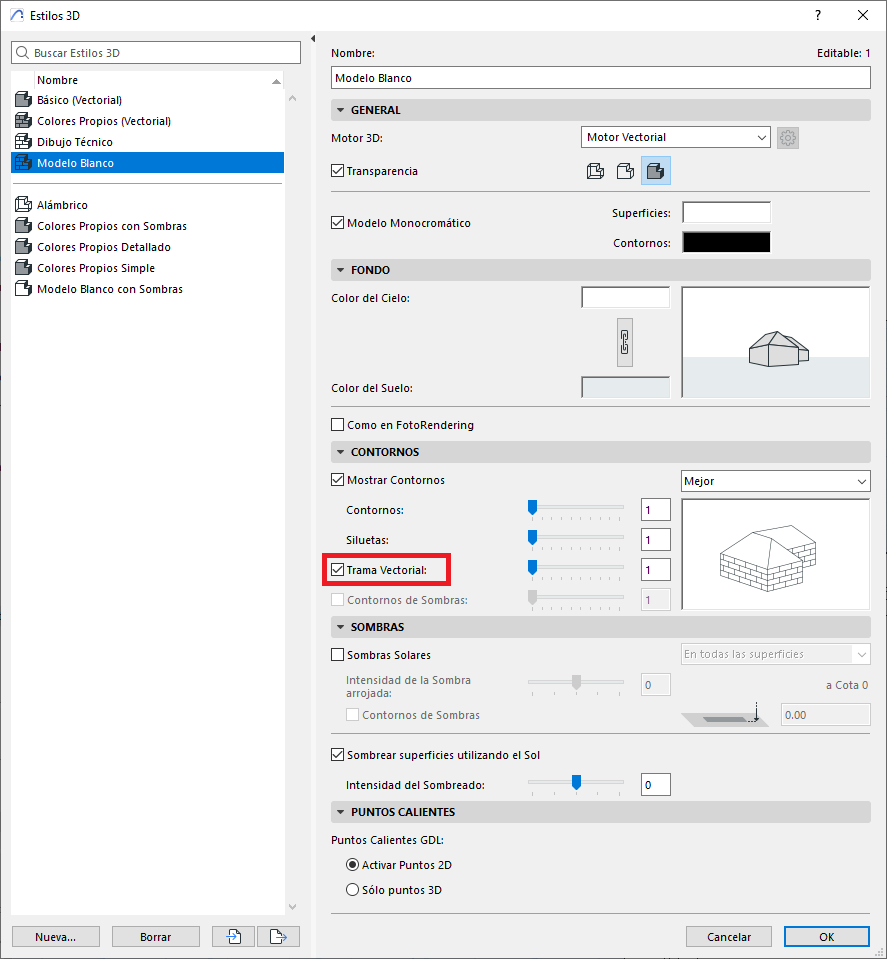Disable the Trama Vectorial checkbox
Viewport: 887px width, 959px height.
(337, 570)
